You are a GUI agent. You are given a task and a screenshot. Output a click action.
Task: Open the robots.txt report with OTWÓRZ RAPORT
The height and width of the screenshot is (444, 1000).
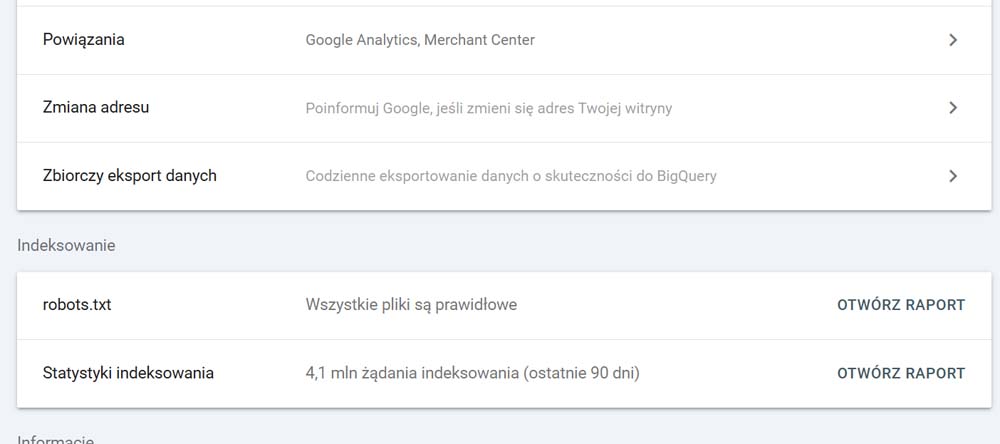tap(901, 305)
